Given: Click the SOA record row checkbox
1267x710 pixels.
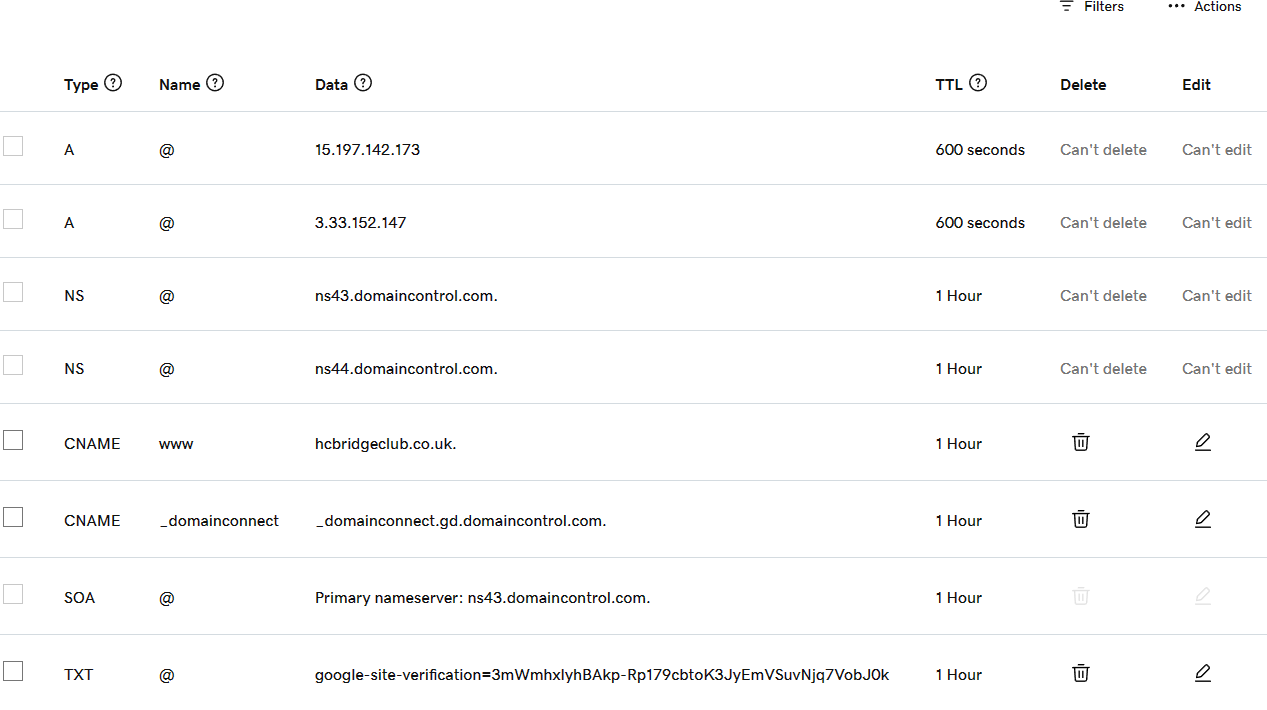Looking at the screenshot, I should click(13, 594).
